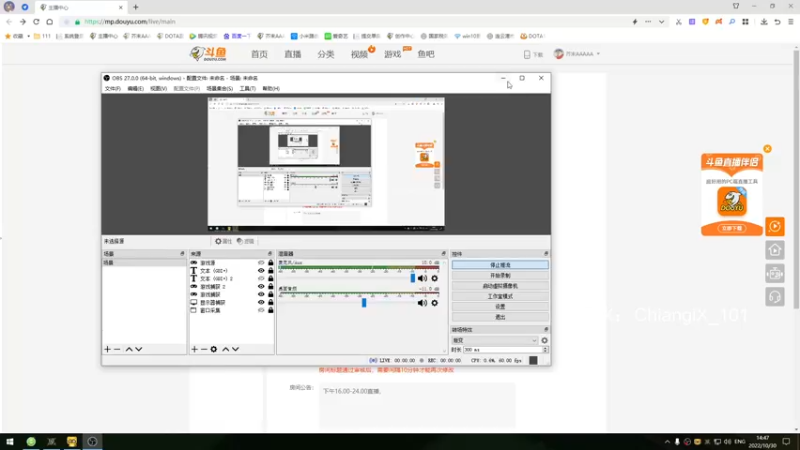Image resolution: width=800 pixels, height=450 pixels.
Task: Click the browser home icon
Action: (49, 22)
